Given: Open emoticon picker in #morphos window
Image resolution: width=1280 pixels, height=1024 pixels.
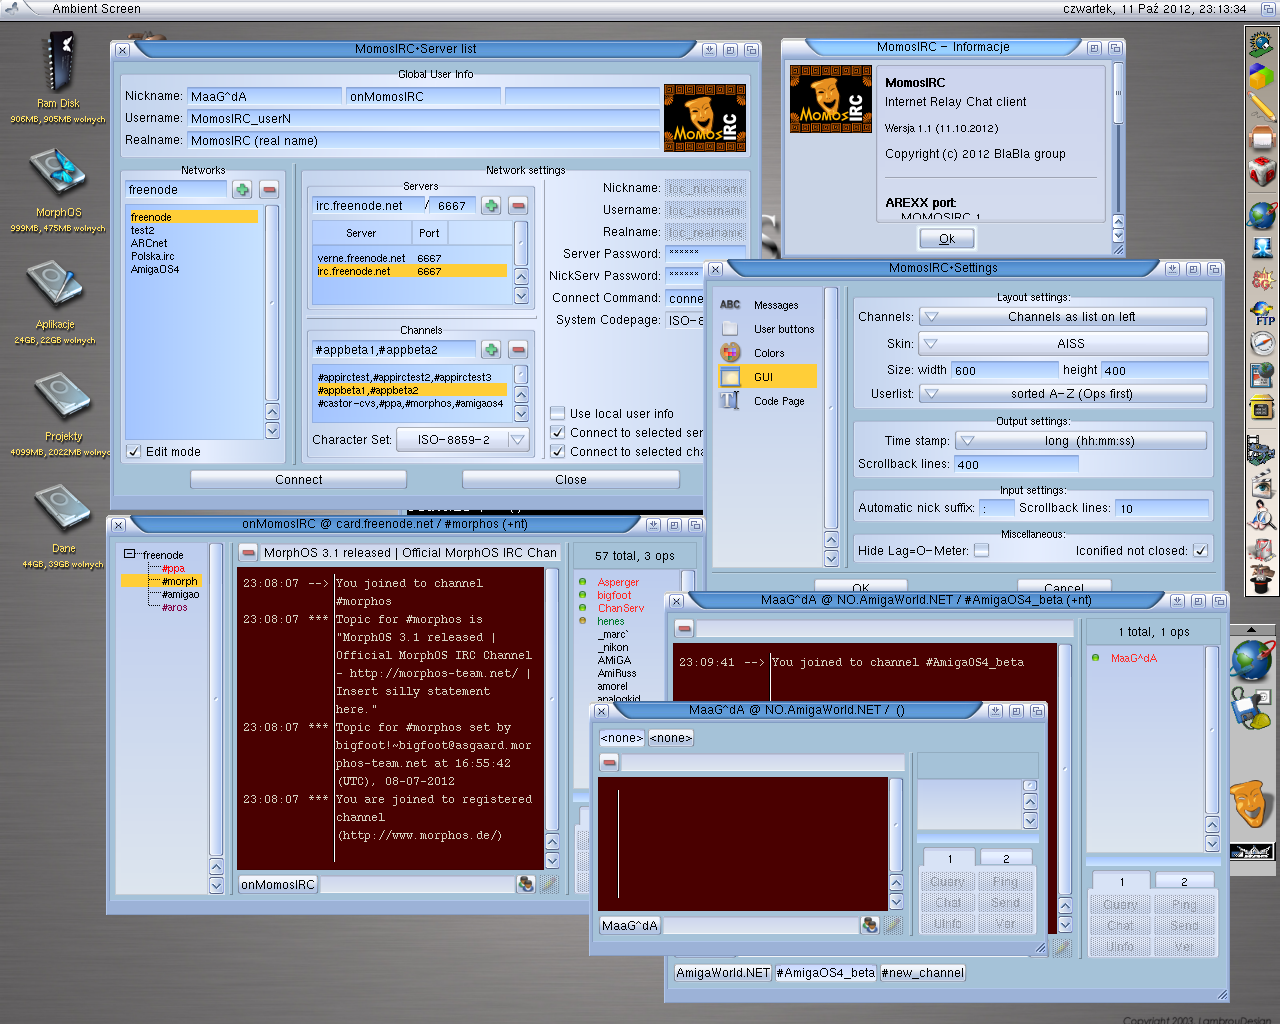Looking at the screenshot, I should (526, 884).
